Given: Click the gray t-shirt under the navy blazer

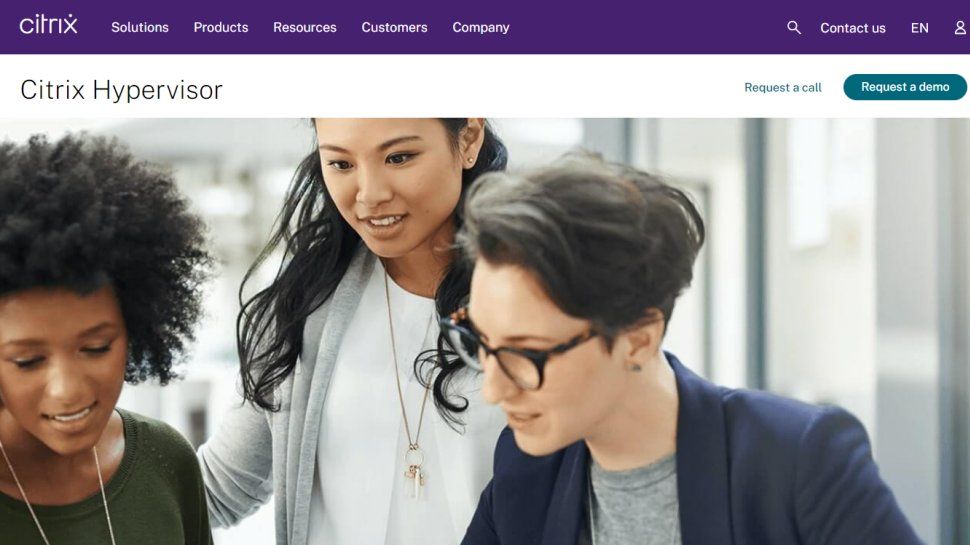Looking at the screenshot, I should point(634,502).
